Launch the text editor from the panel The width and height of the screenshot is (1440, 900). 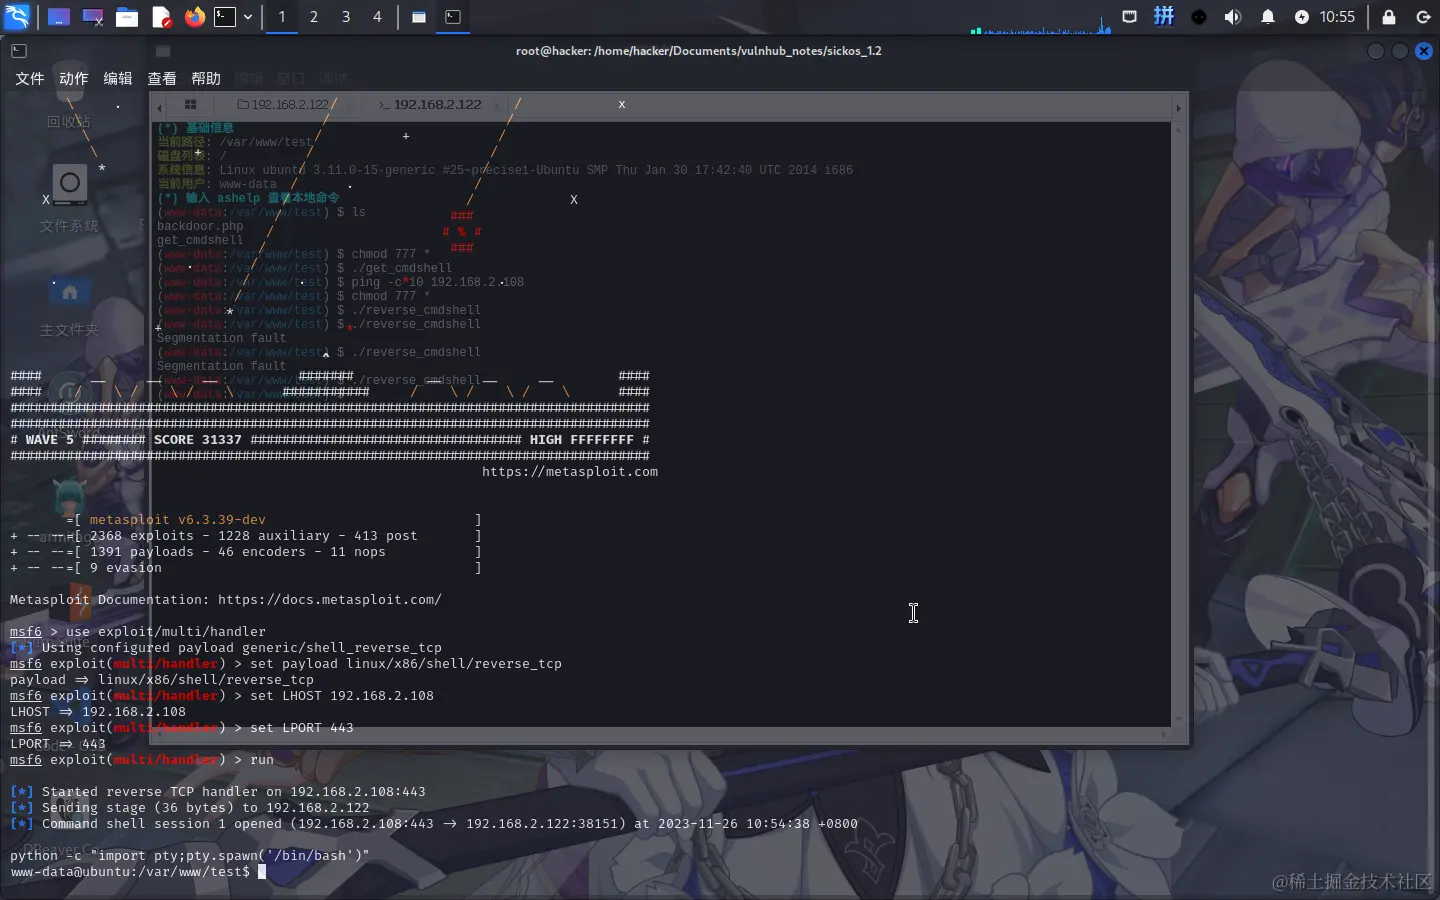(x=161, y=17)
